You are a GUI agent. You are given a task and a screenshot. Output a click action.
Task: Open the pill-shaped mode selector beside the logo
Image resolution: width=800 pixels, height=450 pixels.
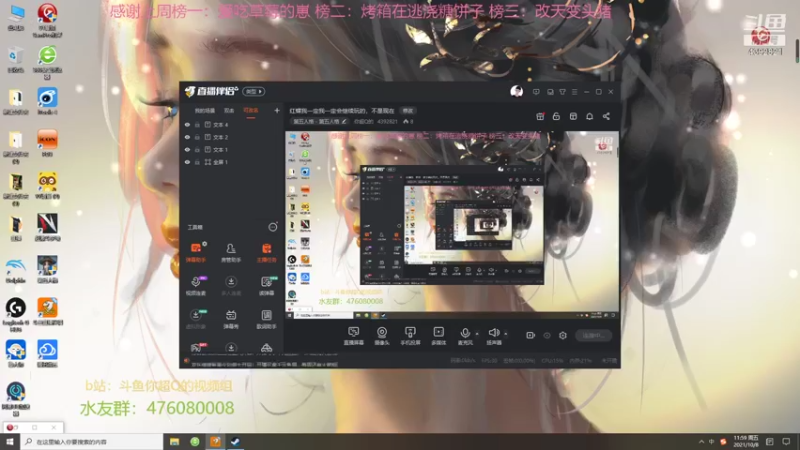pyautogui.click(x=254, y=91)
